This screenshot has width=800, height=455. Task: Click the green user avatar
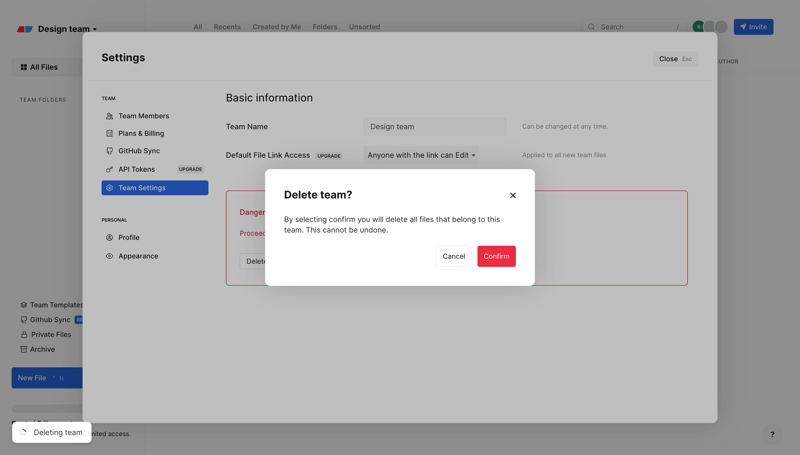coord(698,27)
